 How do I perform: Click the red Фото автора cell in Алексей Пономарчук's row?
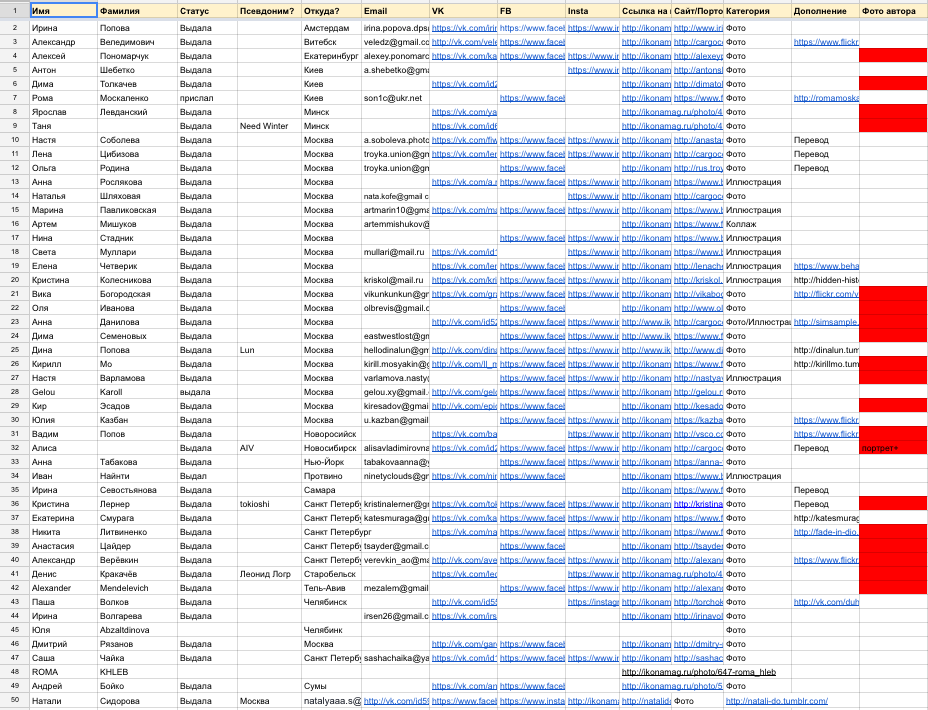pyautogui.click(x=893, y=56)
